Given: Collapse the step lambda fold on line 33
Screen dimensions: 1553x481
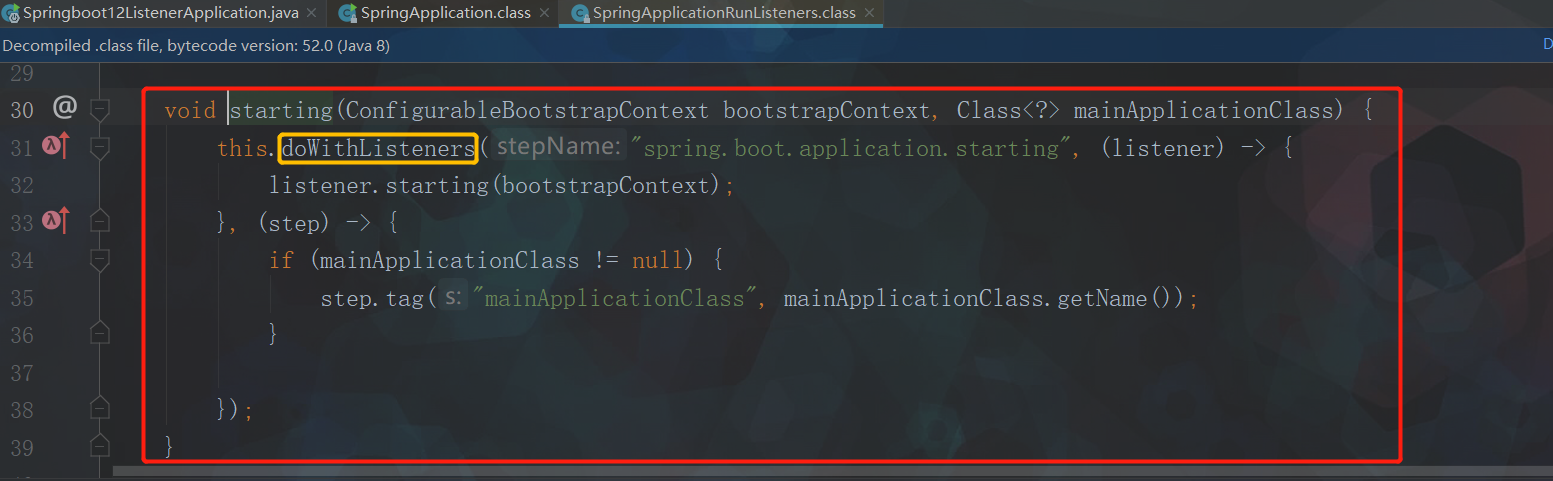Looking at the screenshot, I should click(99, 221).
